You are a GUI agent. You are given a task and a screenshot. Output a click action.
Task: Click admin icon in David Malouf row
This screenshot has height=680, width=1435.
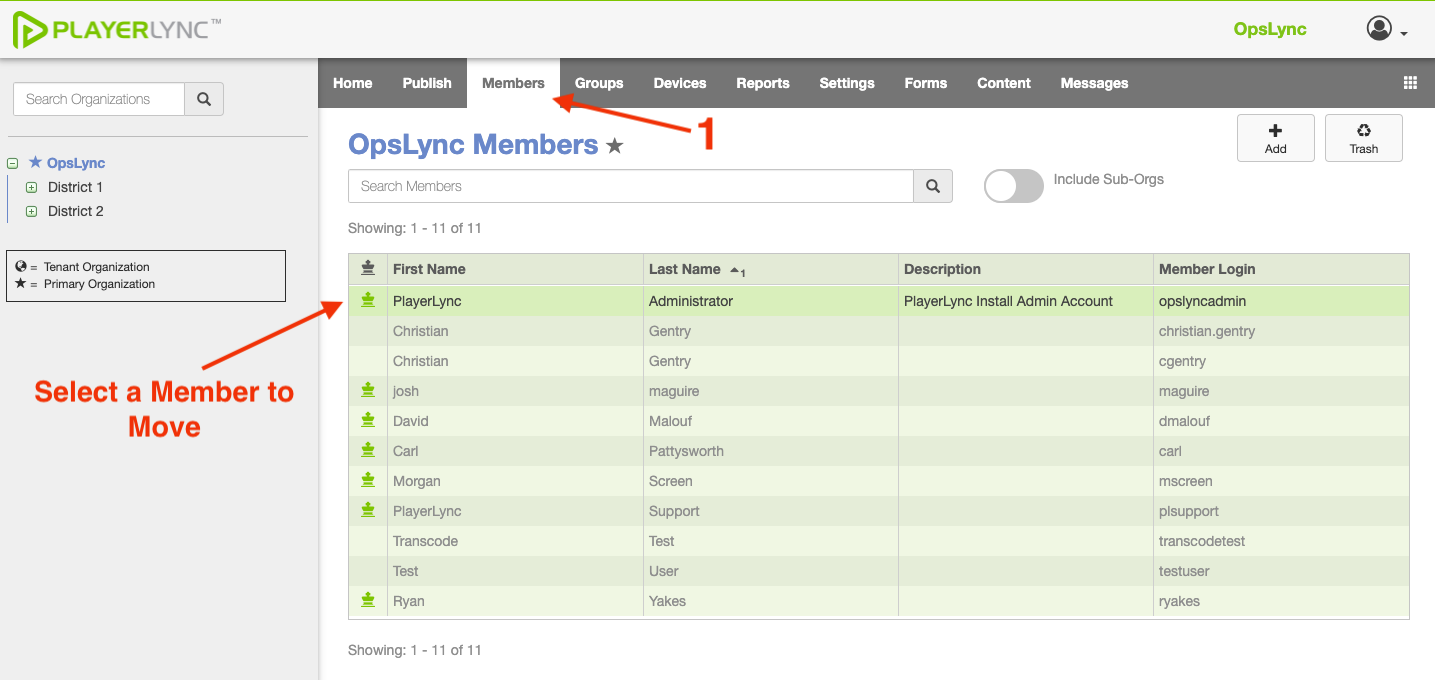click(x=368, y=420)
